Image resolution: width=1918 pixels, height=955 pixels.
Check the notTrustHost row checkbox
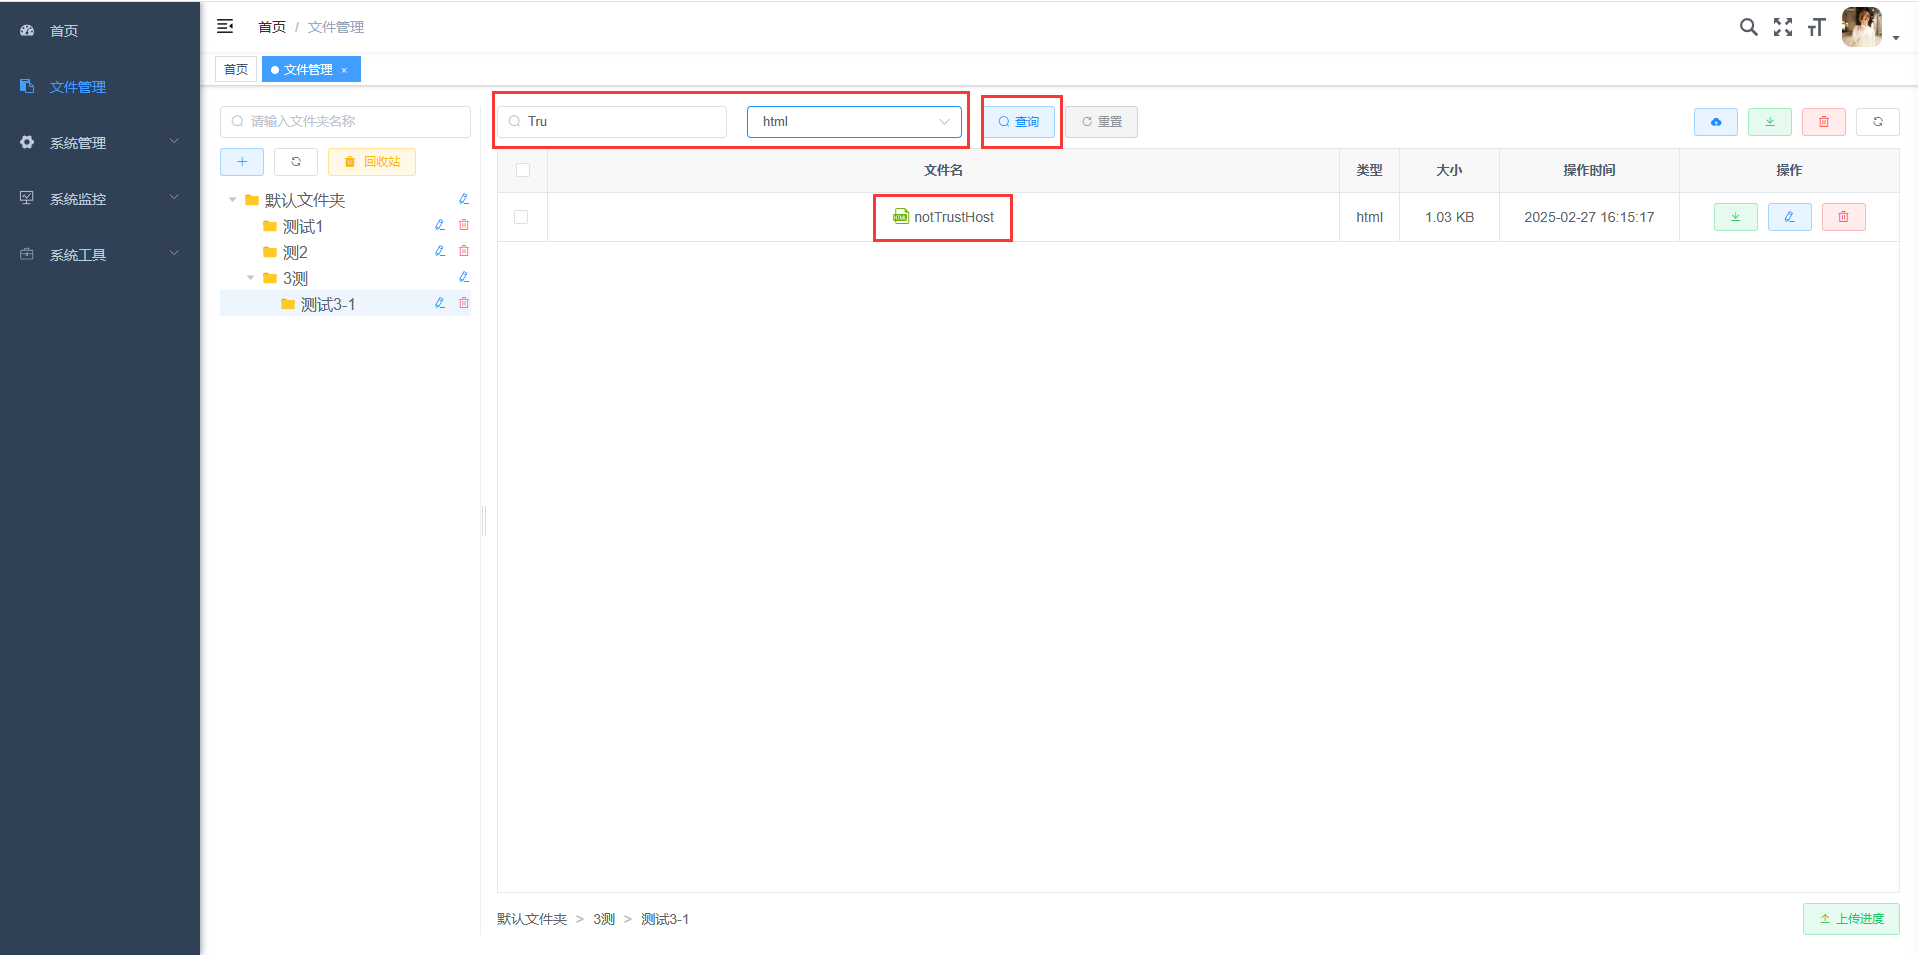(521, 217)
